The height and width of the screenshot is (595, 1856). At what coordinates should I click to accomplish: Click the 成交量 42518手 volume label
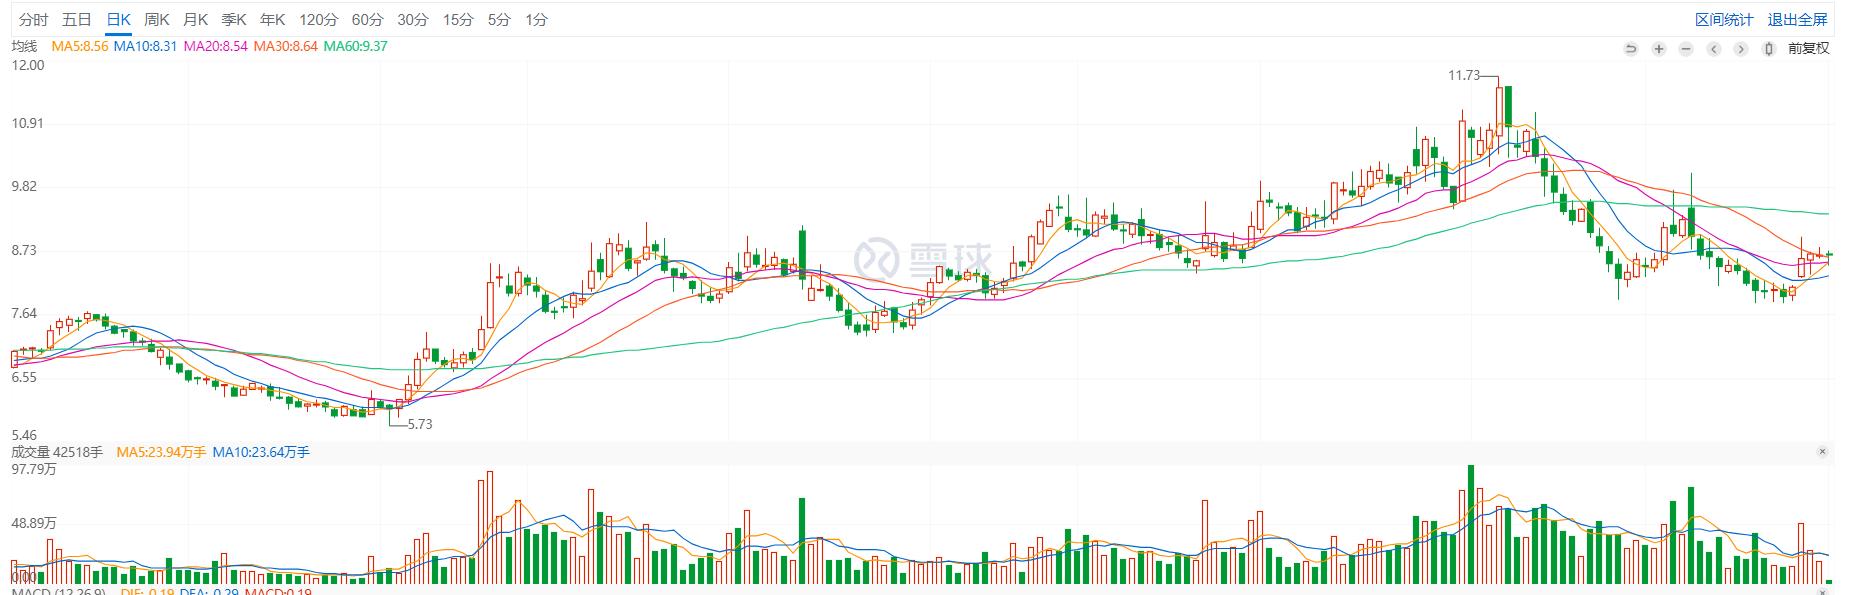[x=57, y=452]
